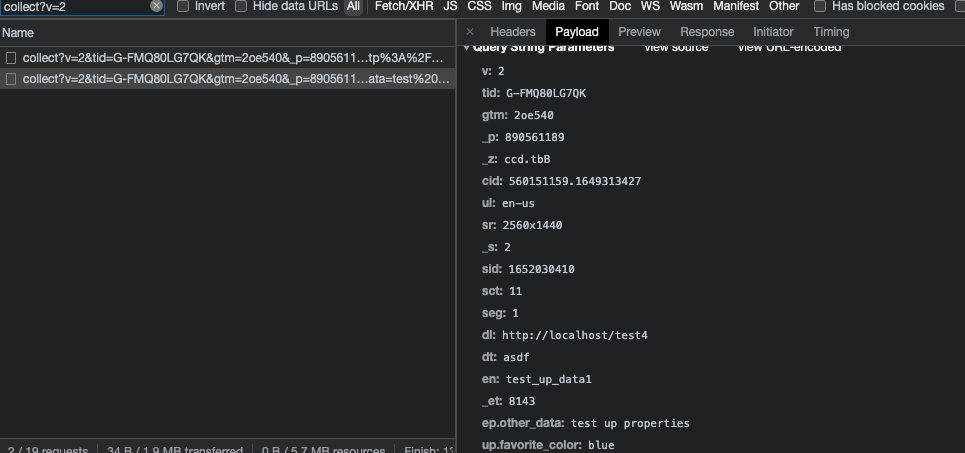Filter by JS resource type

(x=450, y=6)
